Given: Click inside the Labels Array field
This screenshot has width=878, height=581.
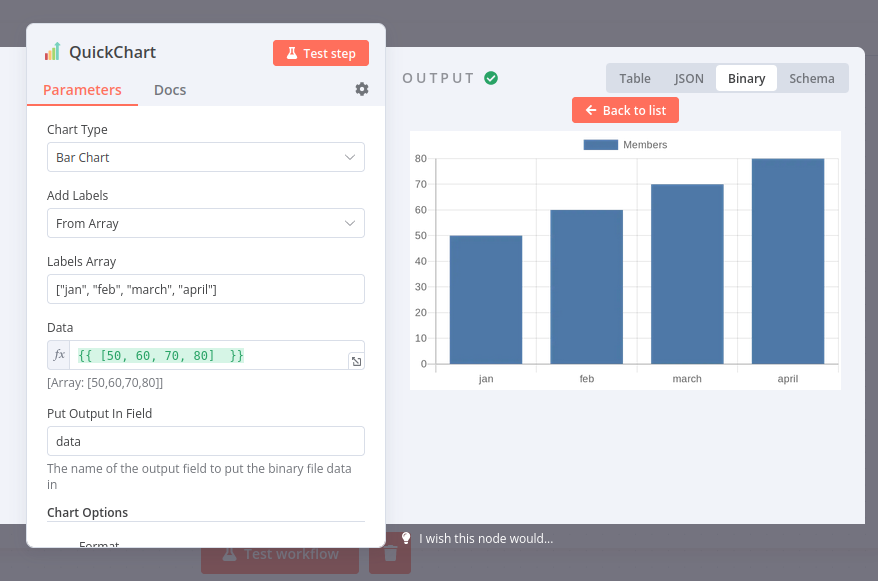Looking at the screenshot, I should (205, 289).
